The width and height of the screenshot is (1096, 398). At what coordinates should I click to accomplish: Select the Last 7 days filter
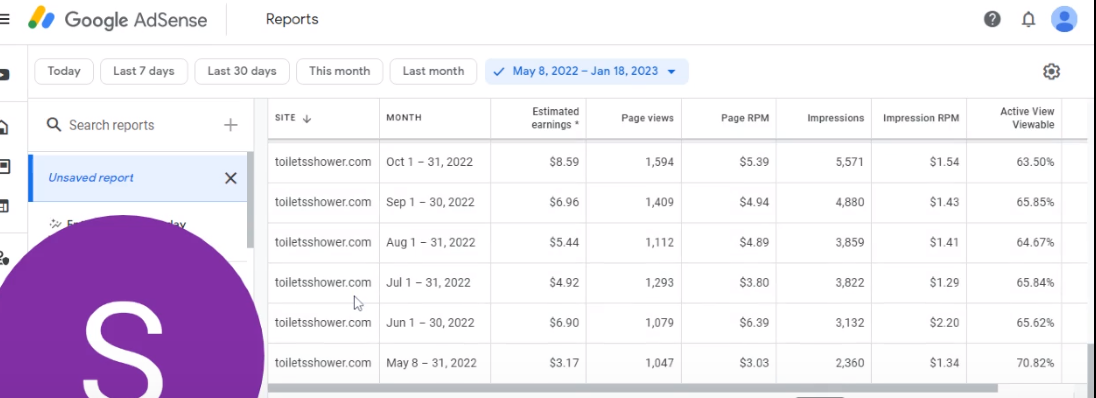click(143, 71)
